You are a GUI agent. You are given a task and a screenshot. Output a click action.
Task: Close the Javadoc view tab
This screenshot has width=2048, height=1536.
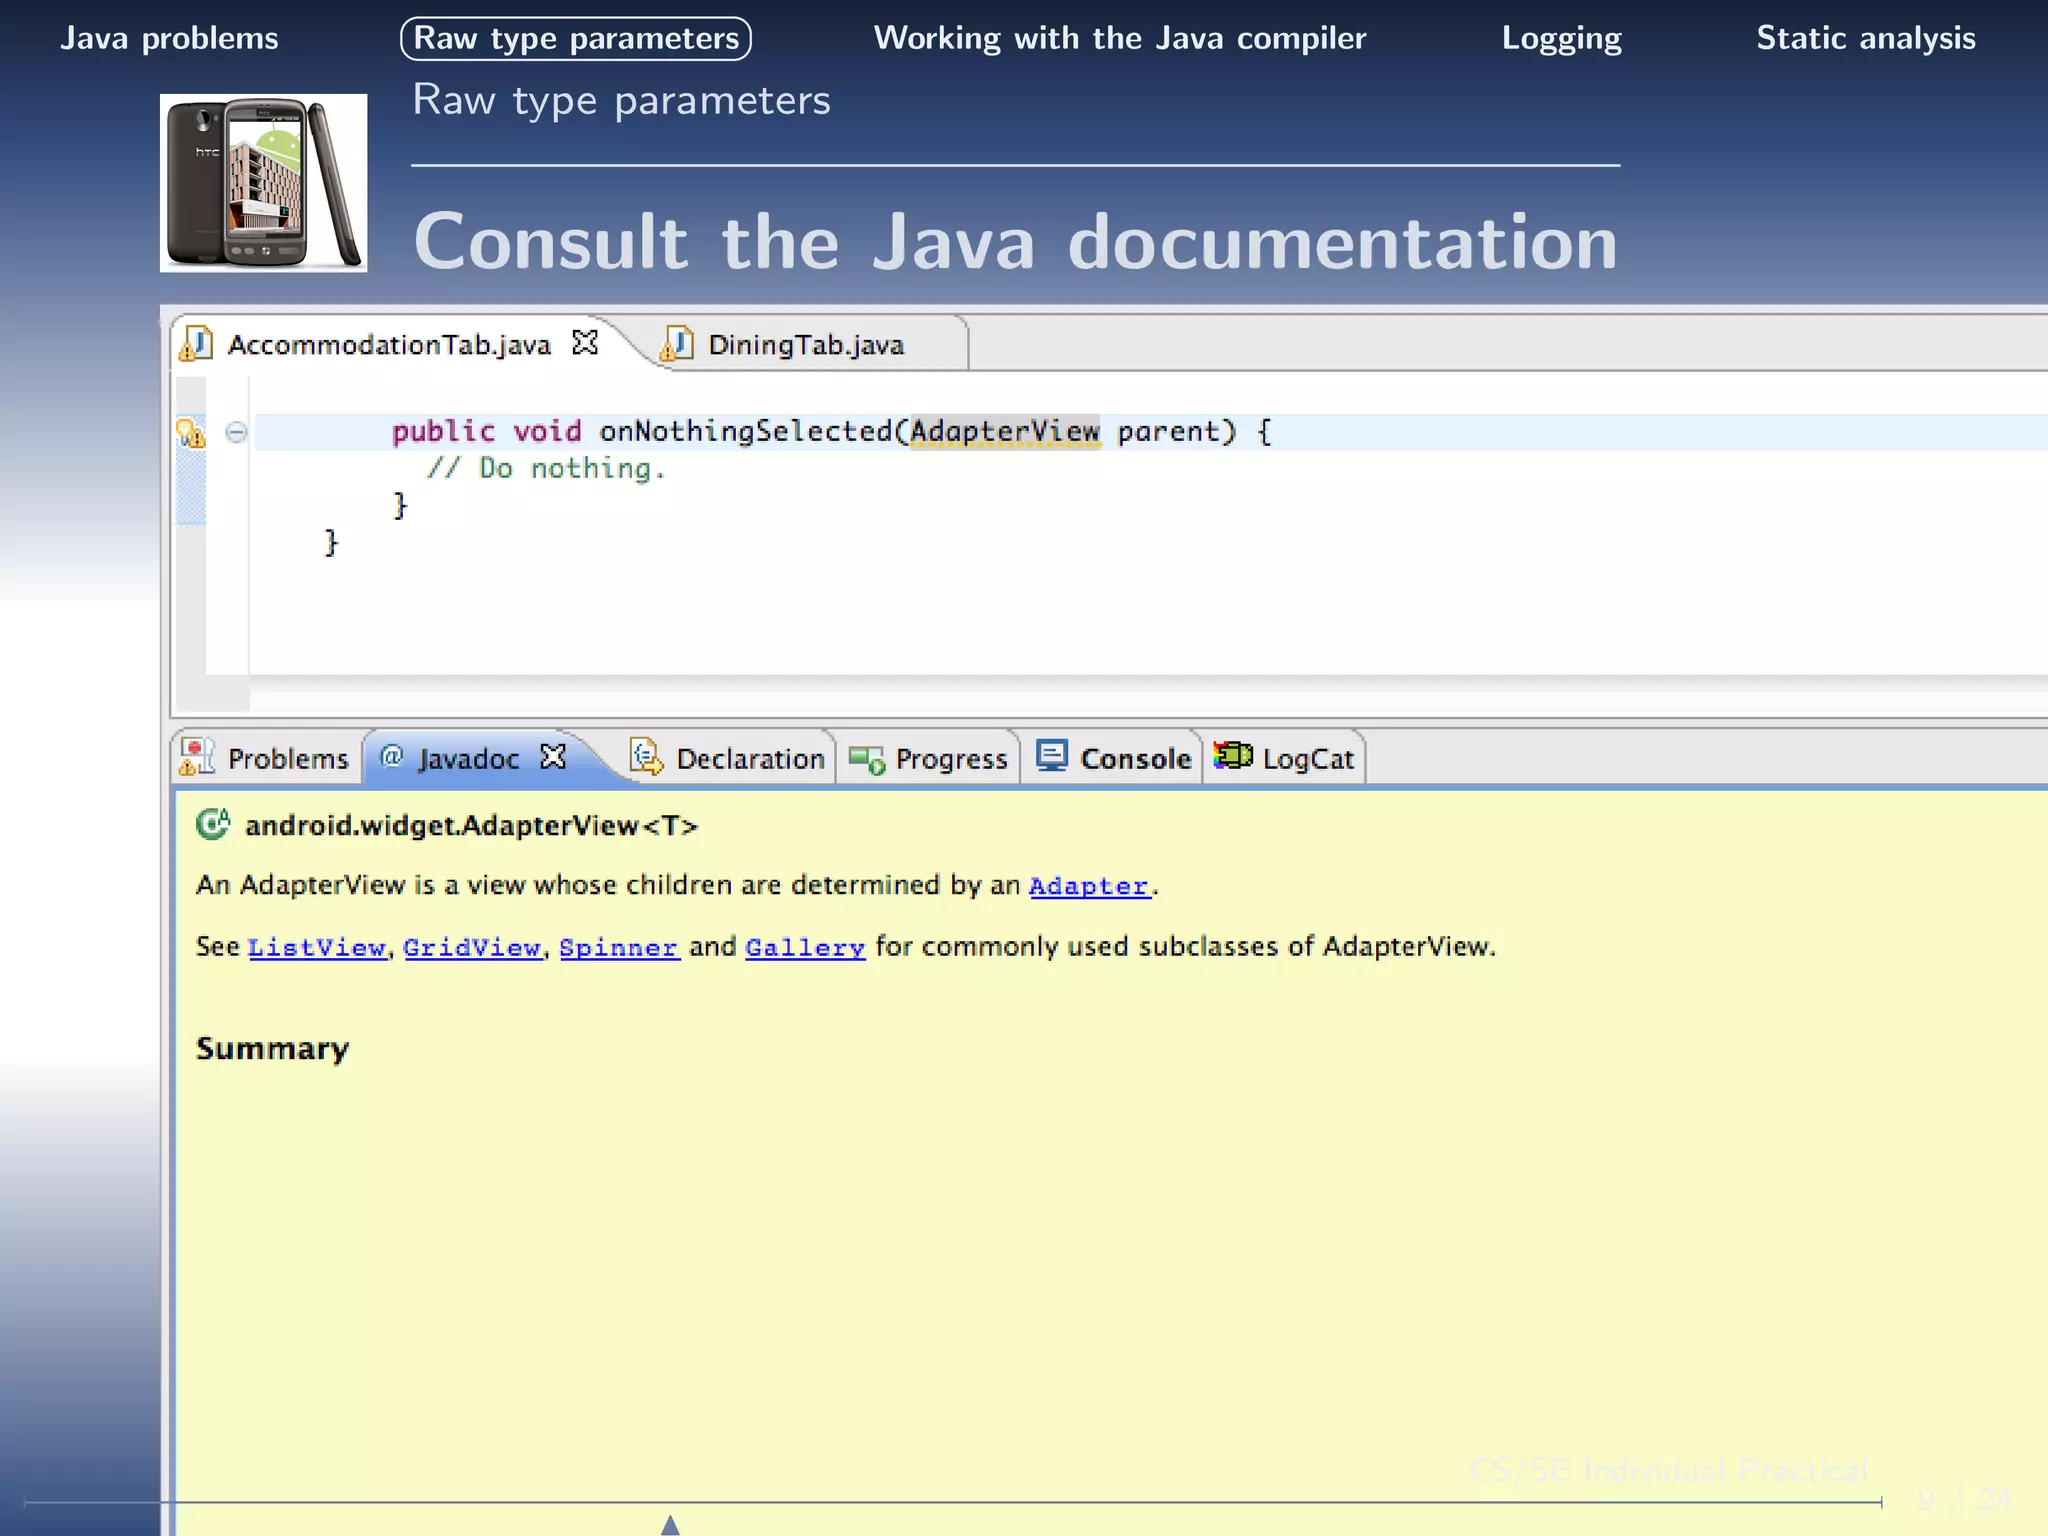coord(553,756)
